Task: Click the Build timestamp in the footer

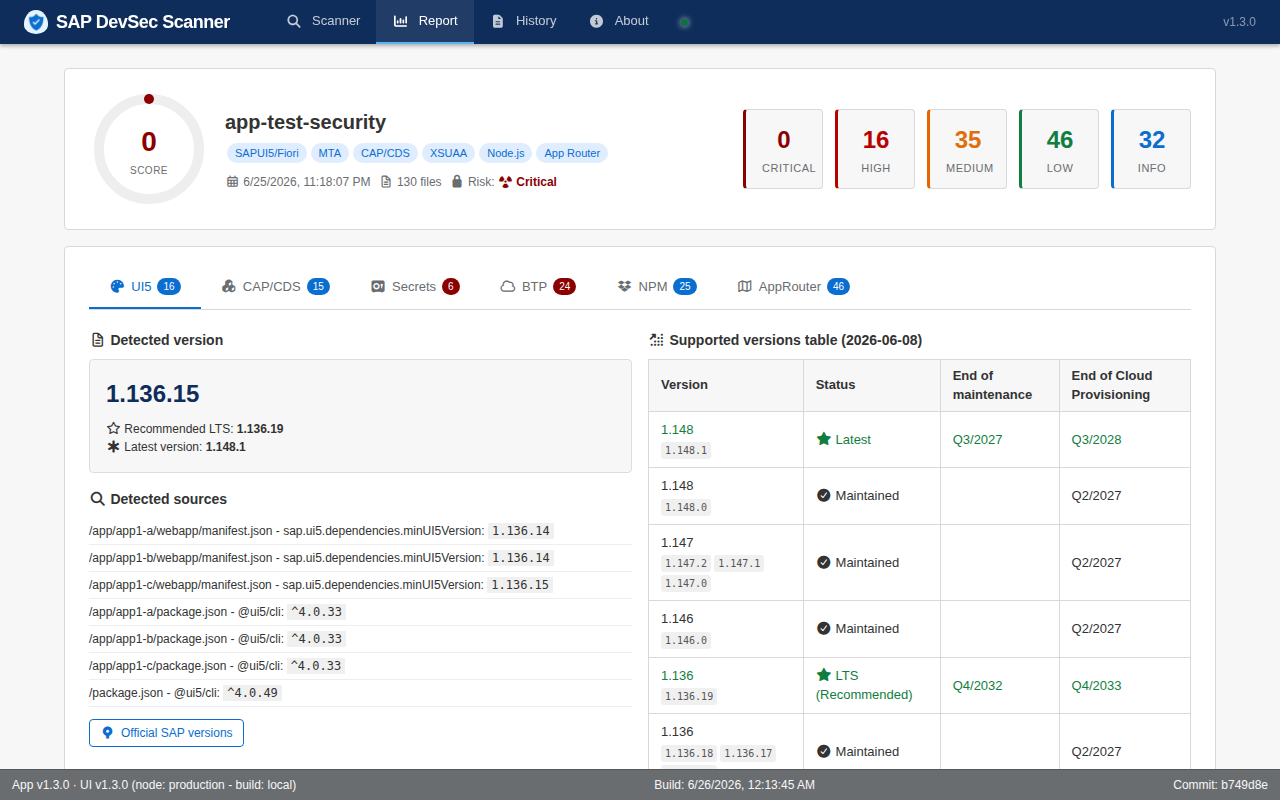Action: pos(734,785)
